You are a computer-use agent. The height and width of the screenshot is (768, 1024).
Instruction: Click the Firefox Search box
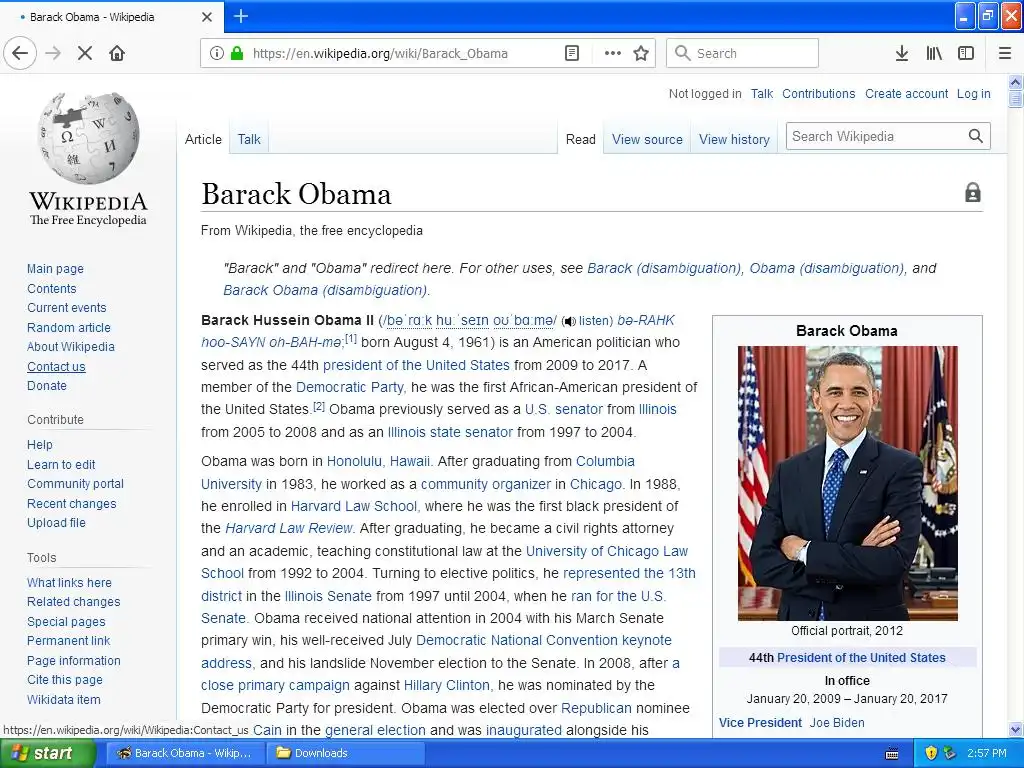[742, 53]
